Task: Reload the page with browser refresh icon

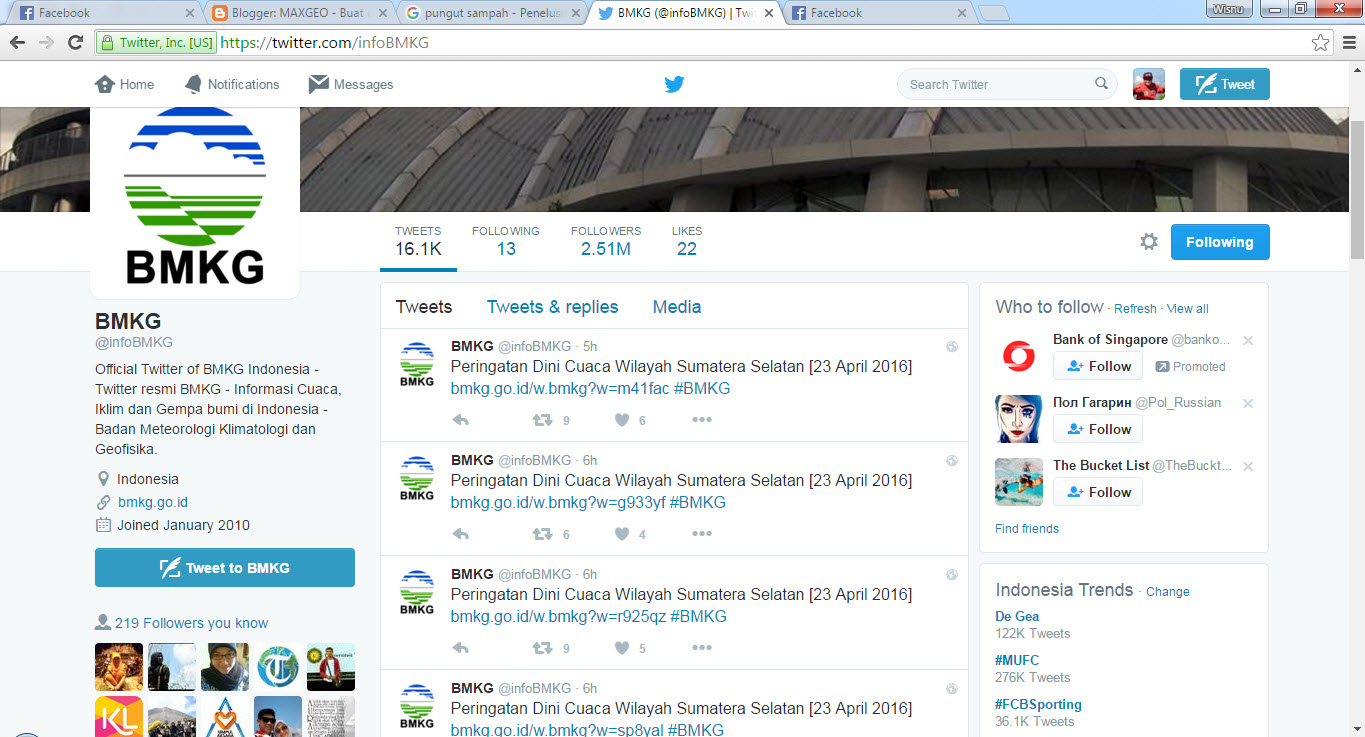Action: click(x=75, y=42)
